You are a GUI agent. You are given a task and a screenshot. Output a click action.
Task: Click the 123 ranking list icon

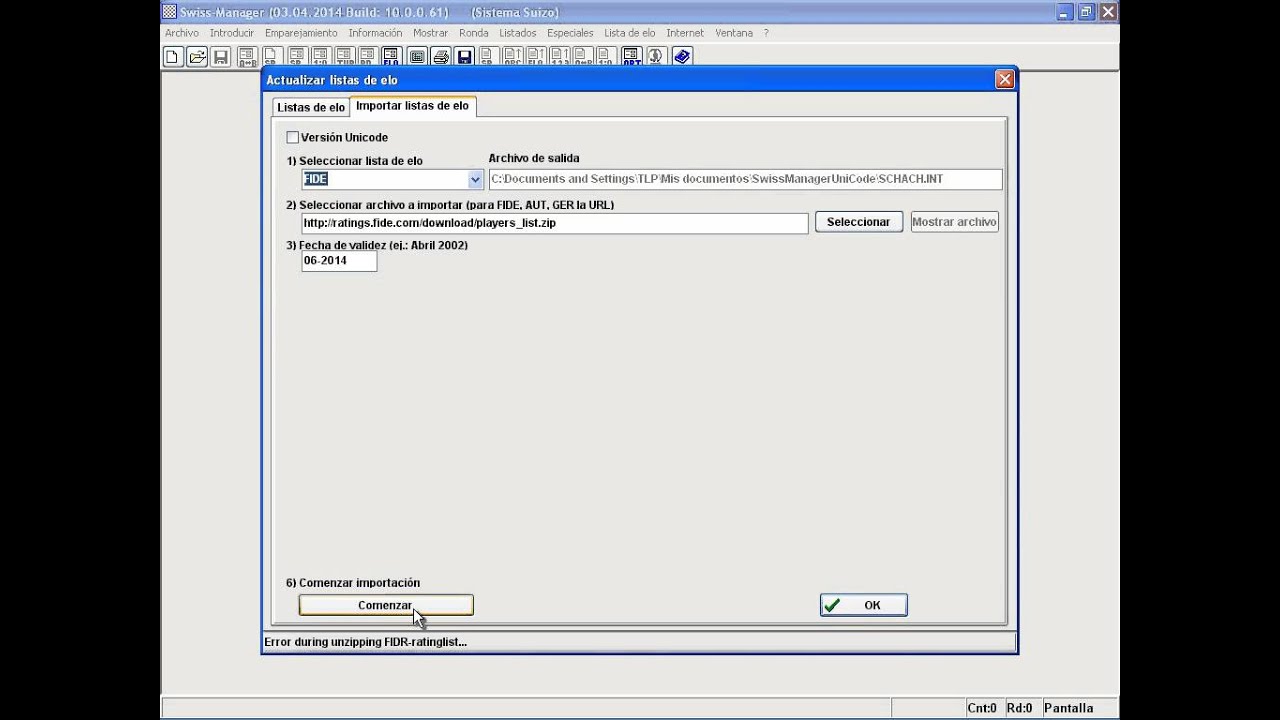559,57
